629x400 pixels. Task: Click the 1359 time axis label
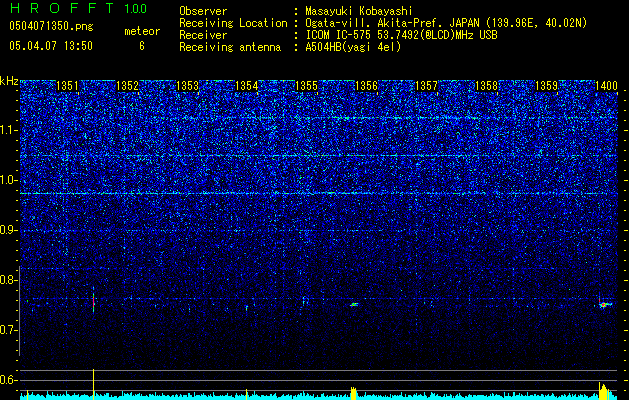coord(546,86)
